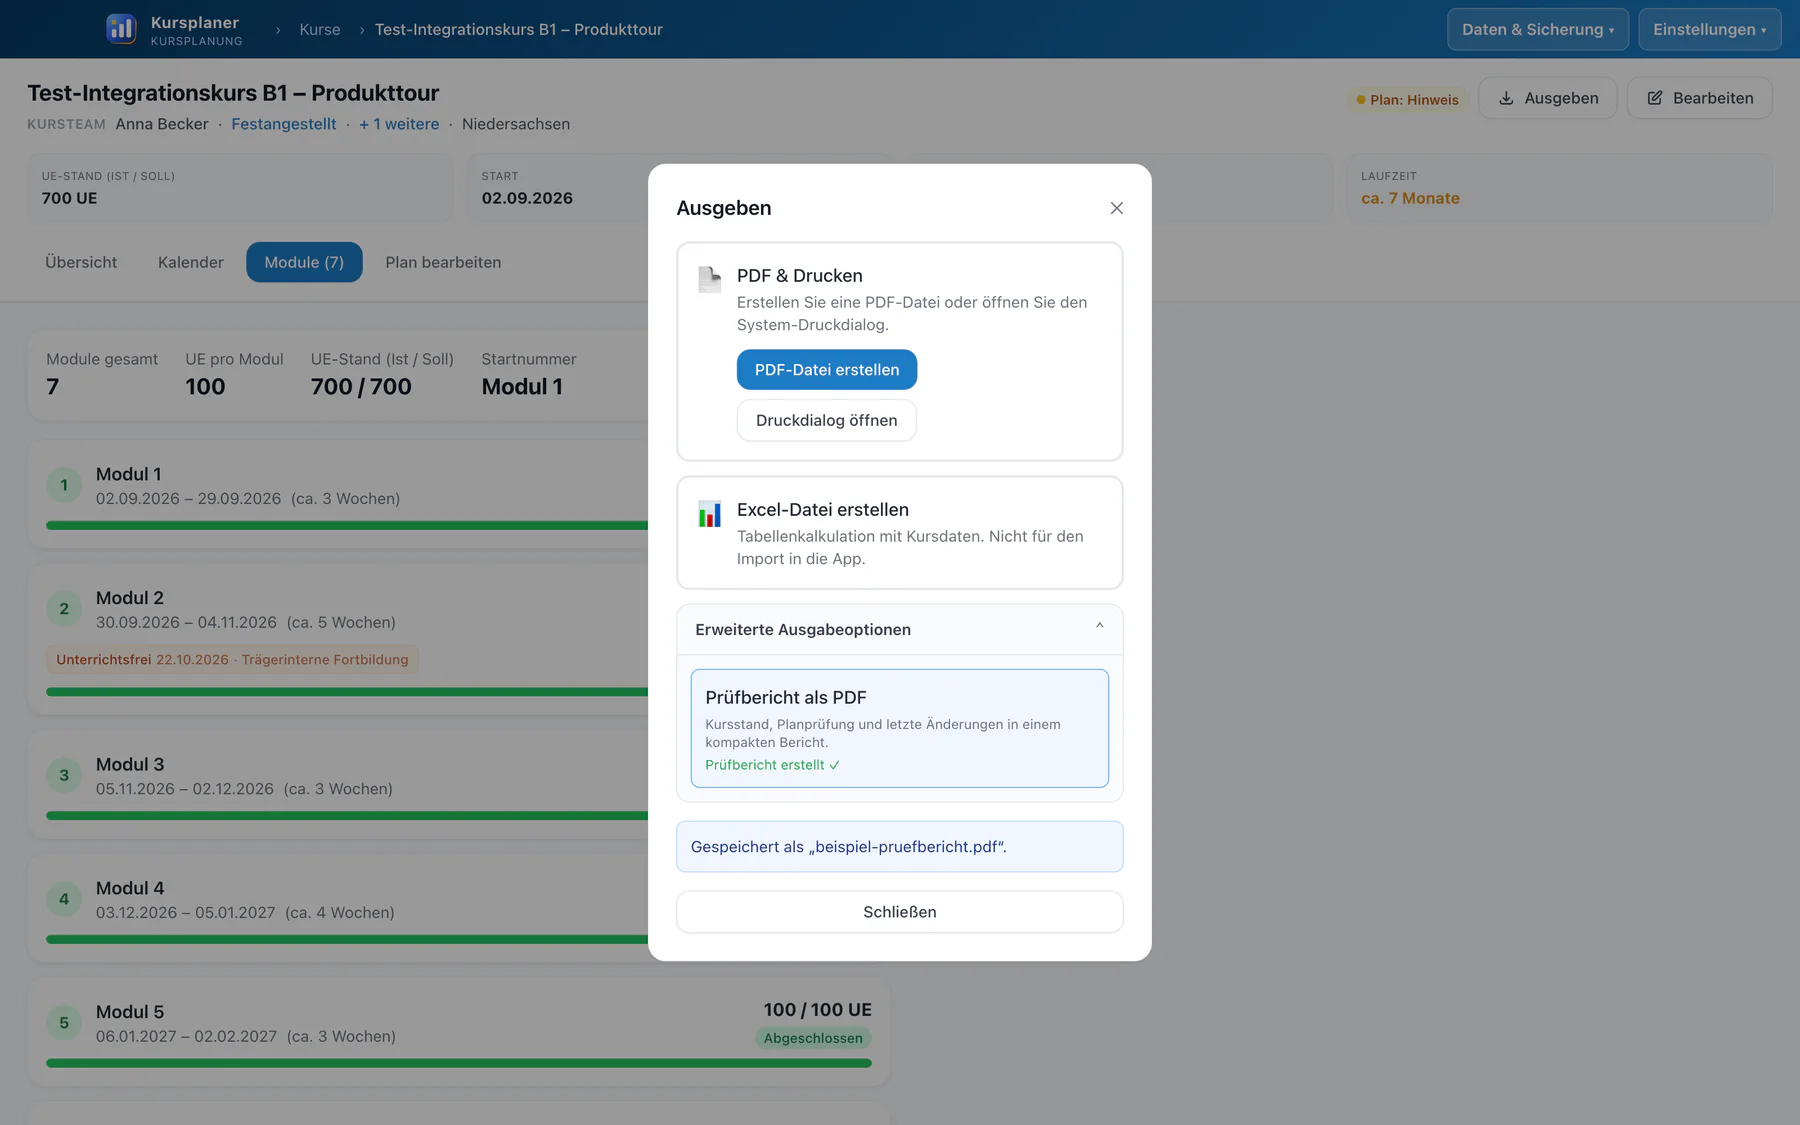Expand the + 1 weitere team link
The image size is (1800, 1125).
tap(399, 124)
